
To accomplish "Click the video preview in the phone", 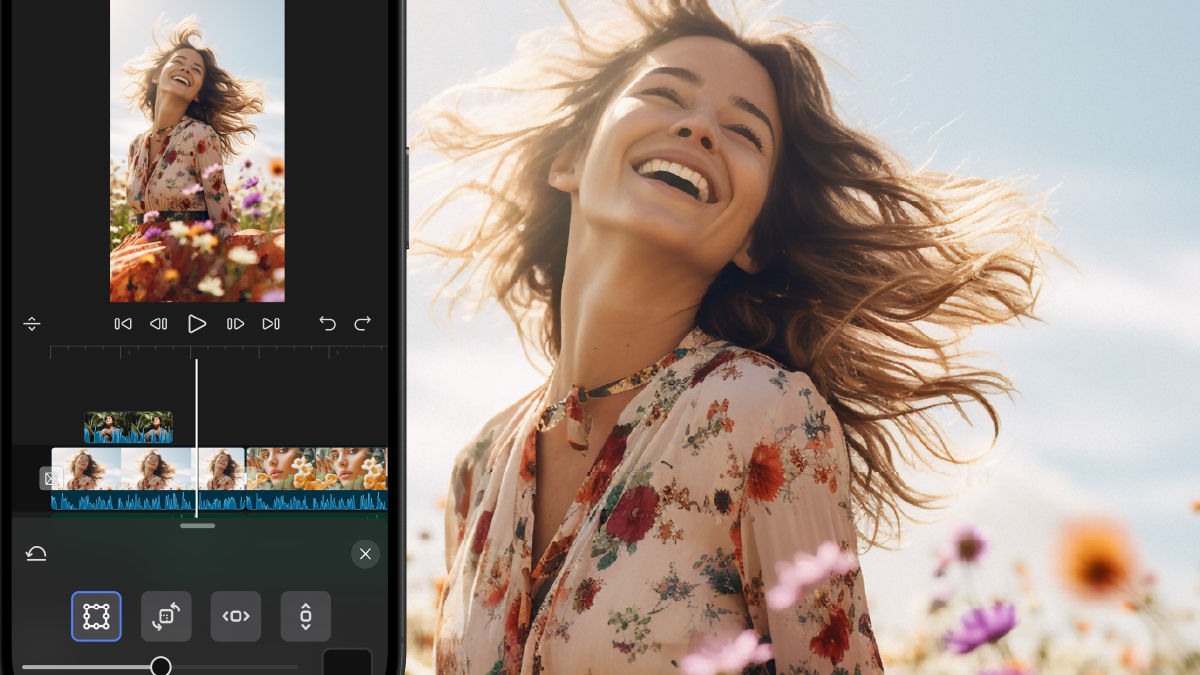I will pos(197,150).
